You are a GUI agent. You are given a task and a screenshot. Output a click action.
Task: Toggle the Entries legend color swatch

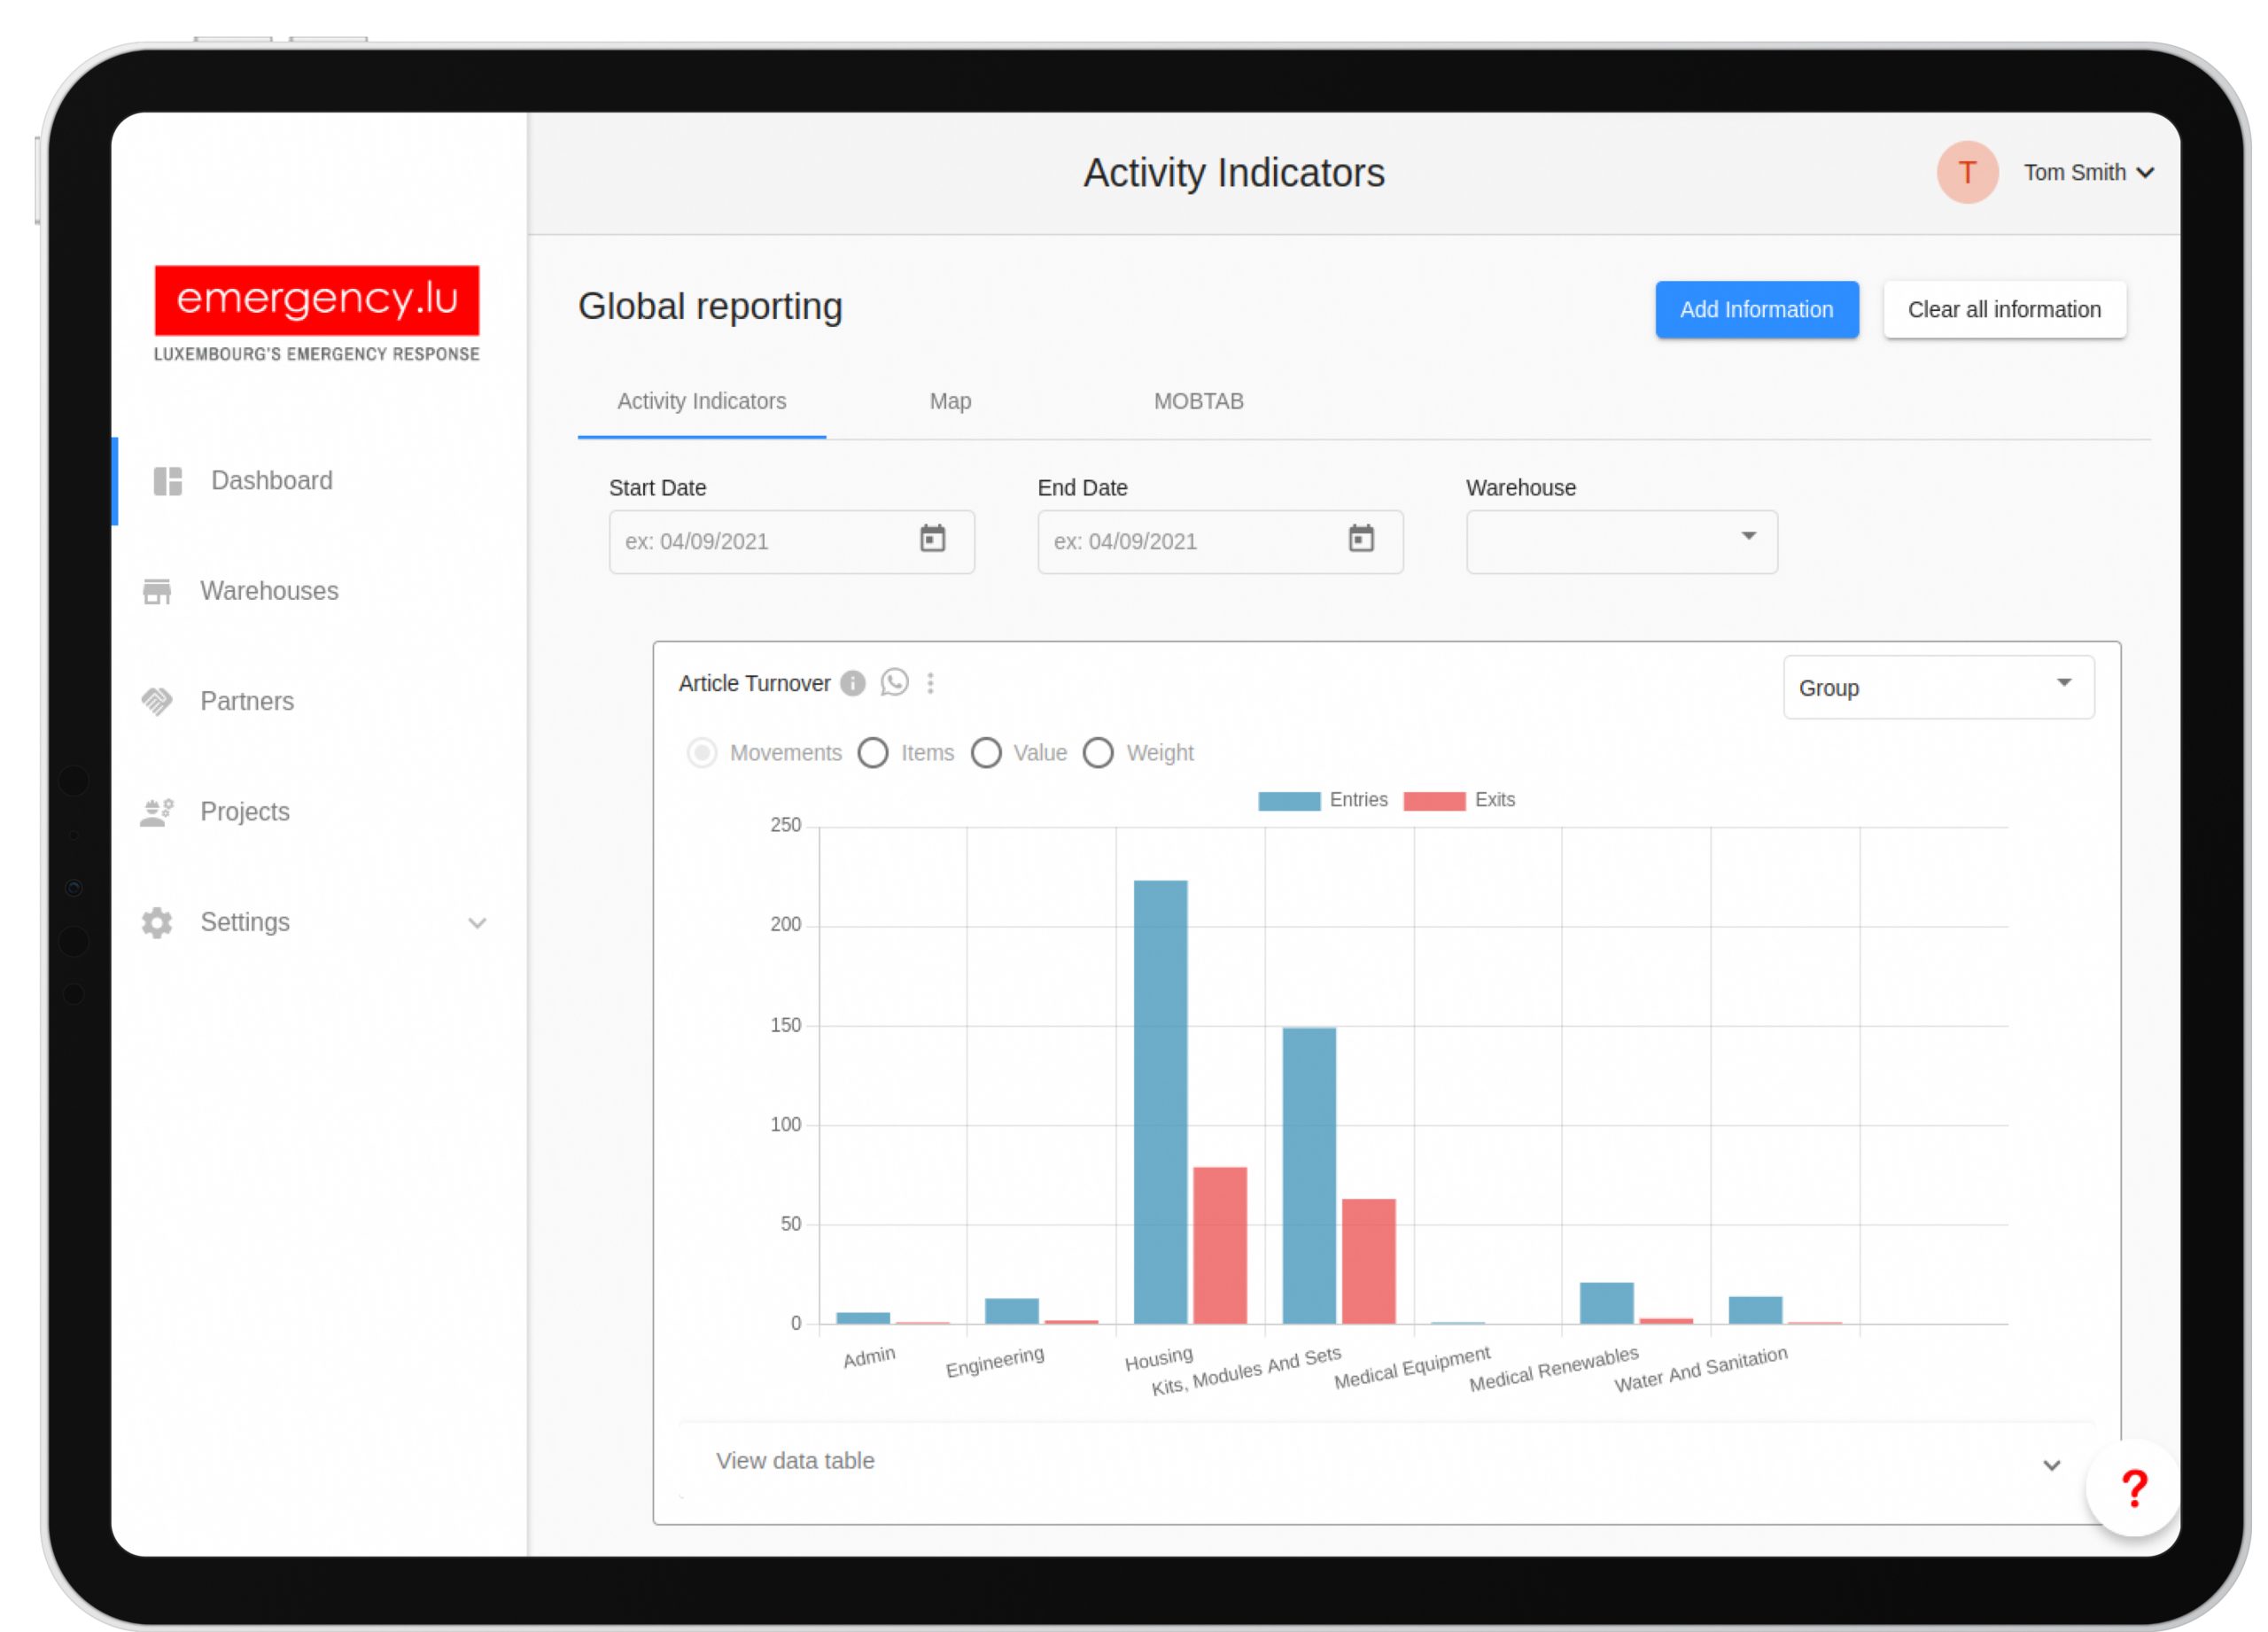1289,801
